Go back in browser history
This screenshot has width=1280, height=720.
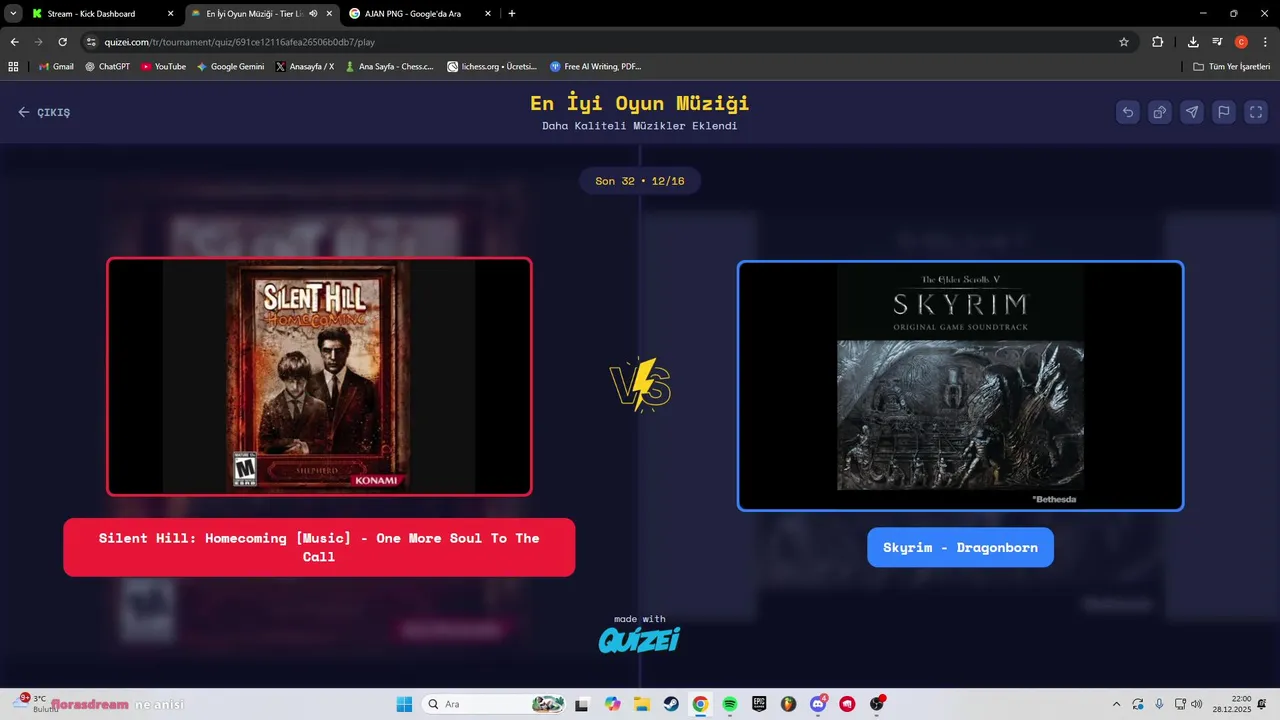[14, 42]
